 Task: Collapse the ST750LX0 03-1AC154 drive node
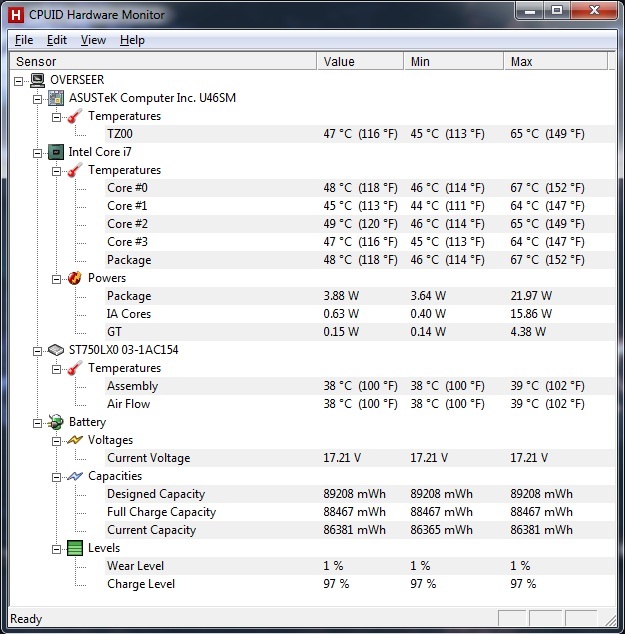coord(38,351)
